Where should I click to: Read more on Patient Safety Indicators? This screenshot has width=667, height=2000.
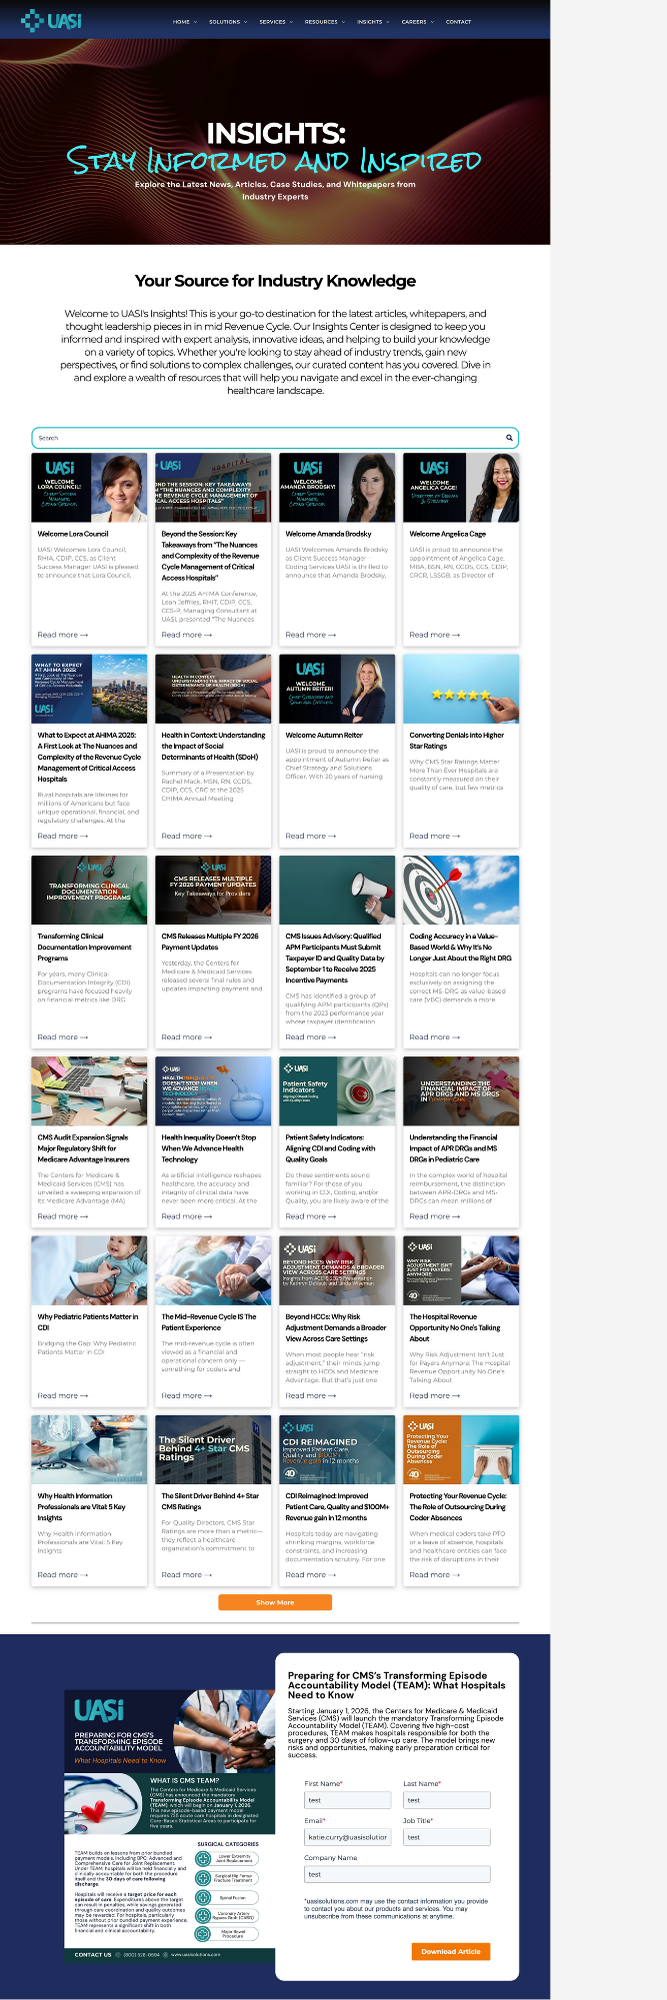310,1217
